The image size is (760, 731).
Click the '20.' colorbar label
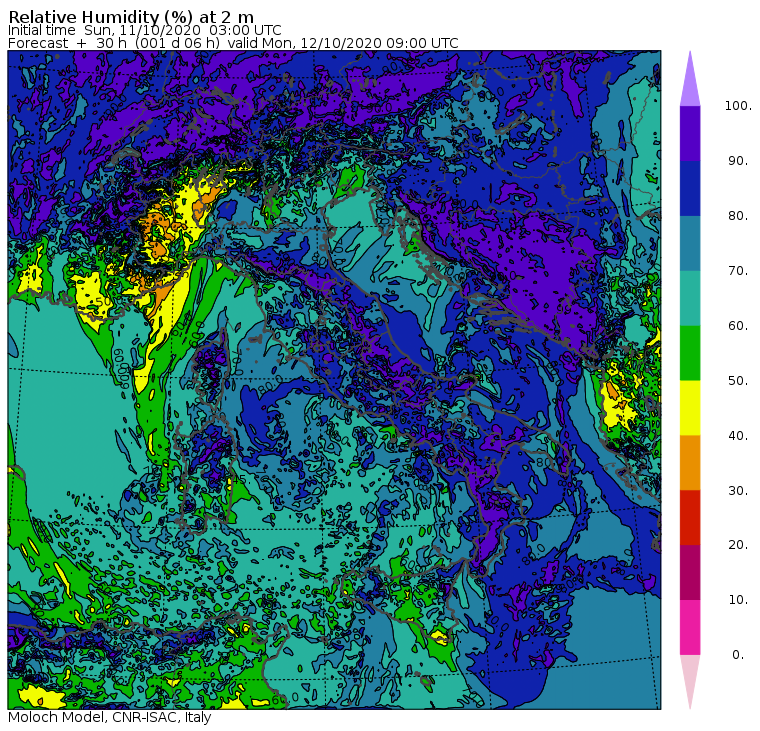pyautogui.click(x=738, y=545)
